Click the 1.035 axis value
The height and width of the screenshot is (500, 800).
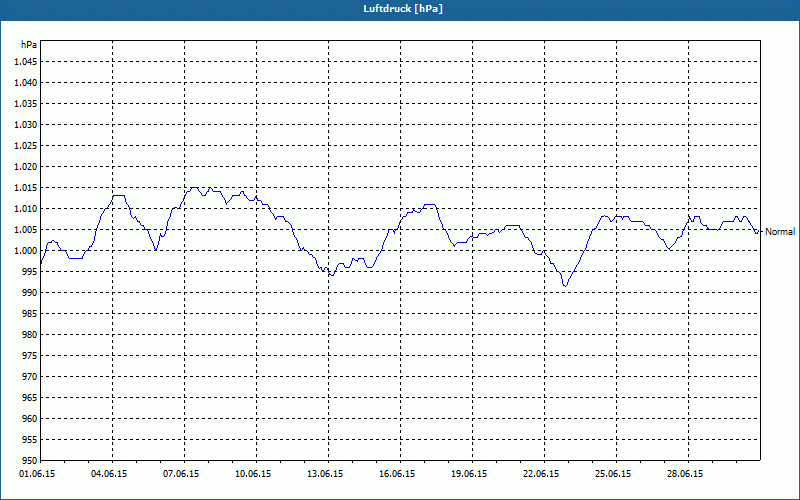tap(26, 104)
